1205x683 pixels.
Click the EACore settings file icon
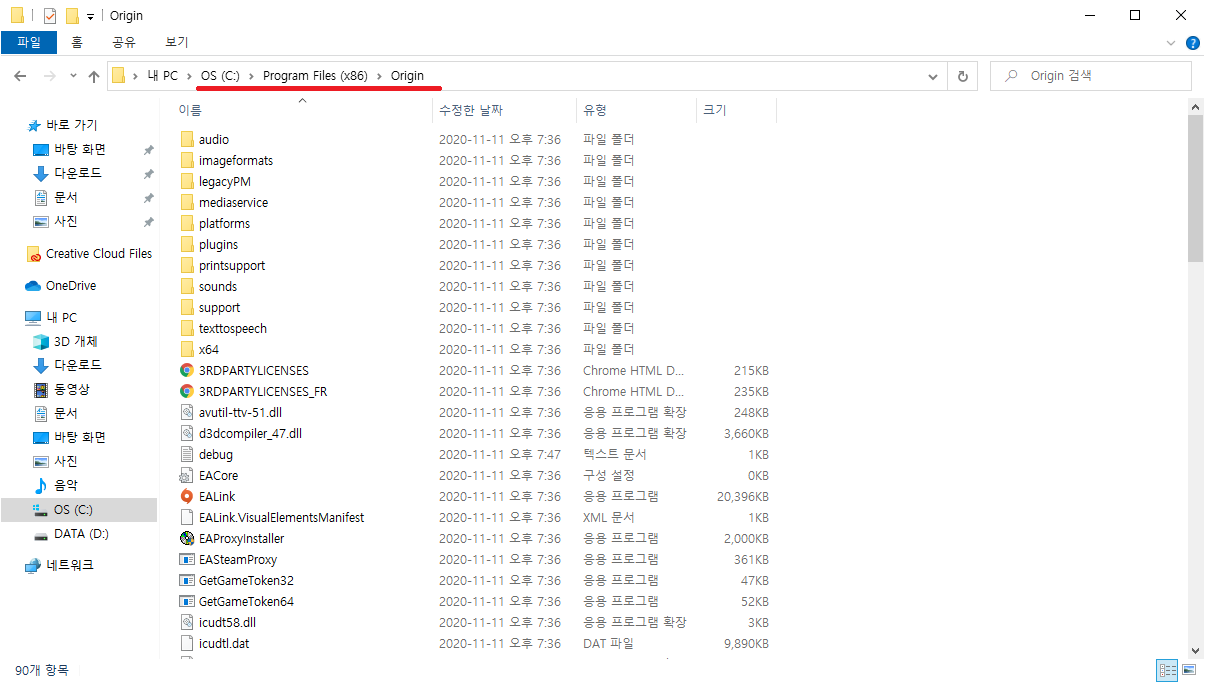point(186,475)
